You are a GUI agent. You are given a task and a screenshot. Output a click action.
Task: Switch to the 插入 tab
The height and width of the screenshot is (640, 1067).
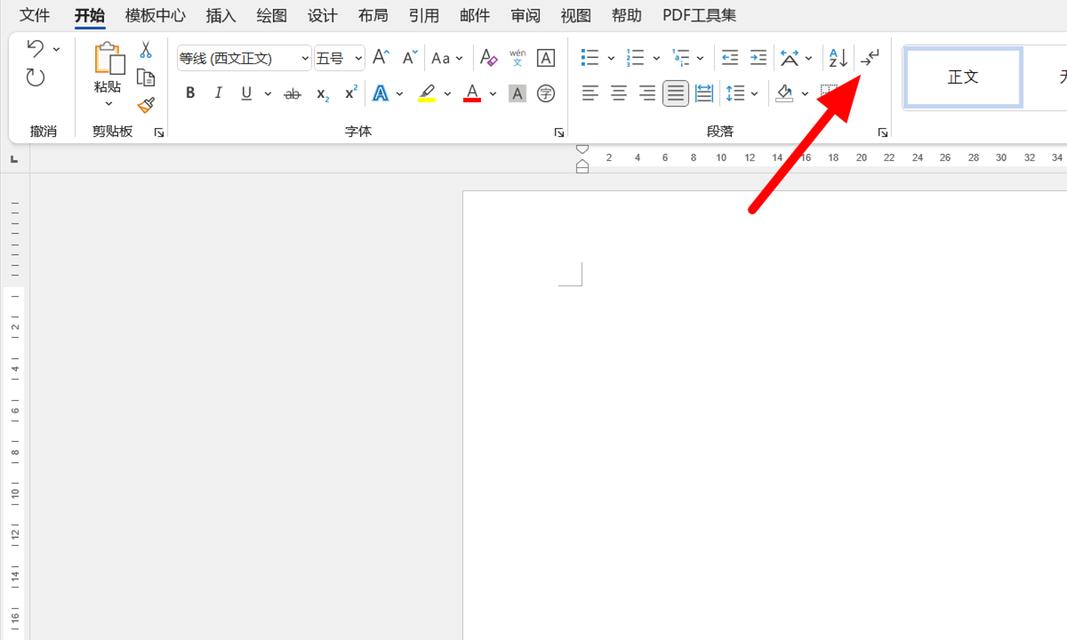[x=220, y=15]
